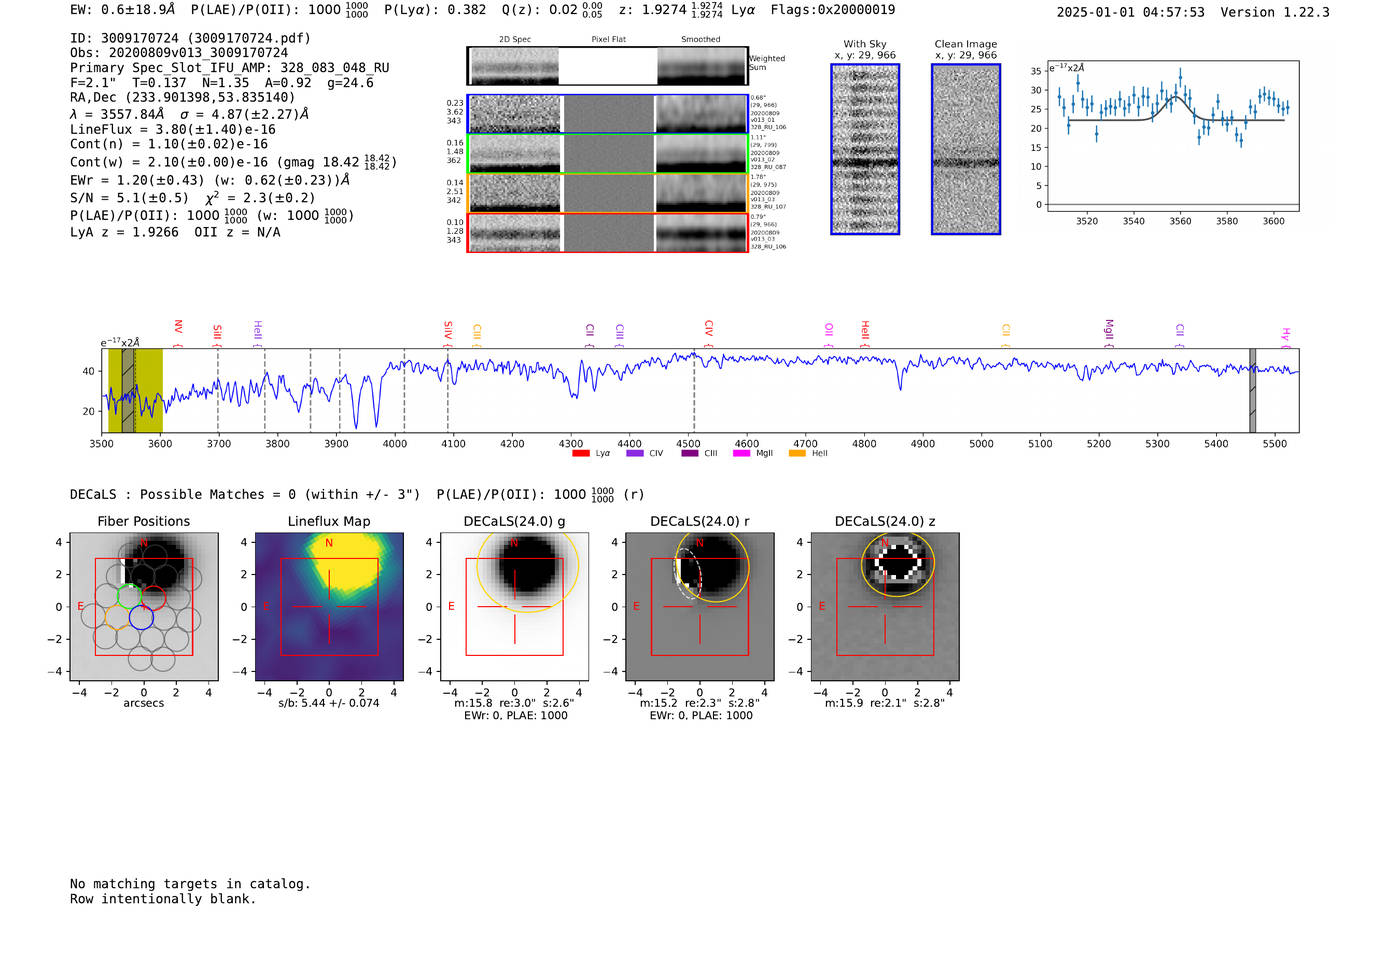Click the red fiber circle in Fiber Positions

pyautogui.click(x=154, y=597)
